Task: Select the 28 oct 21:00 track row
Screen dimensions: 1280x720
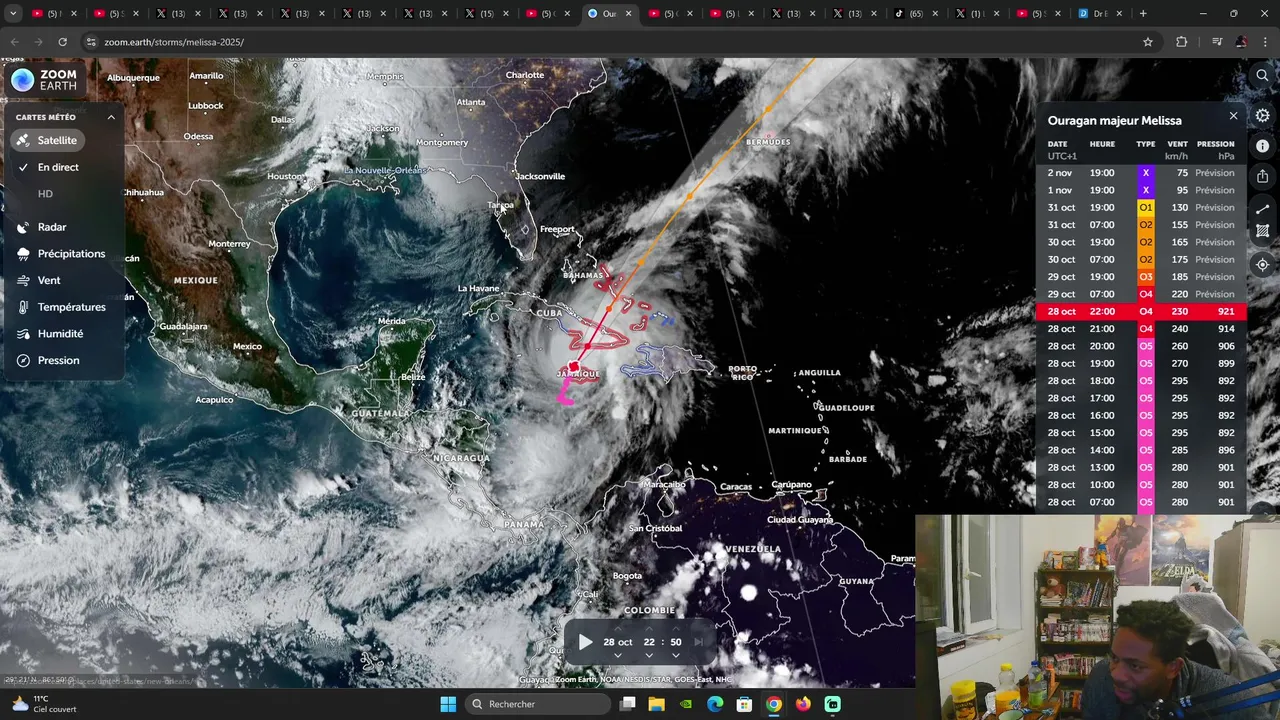Action: click(x=1141, y=329)
